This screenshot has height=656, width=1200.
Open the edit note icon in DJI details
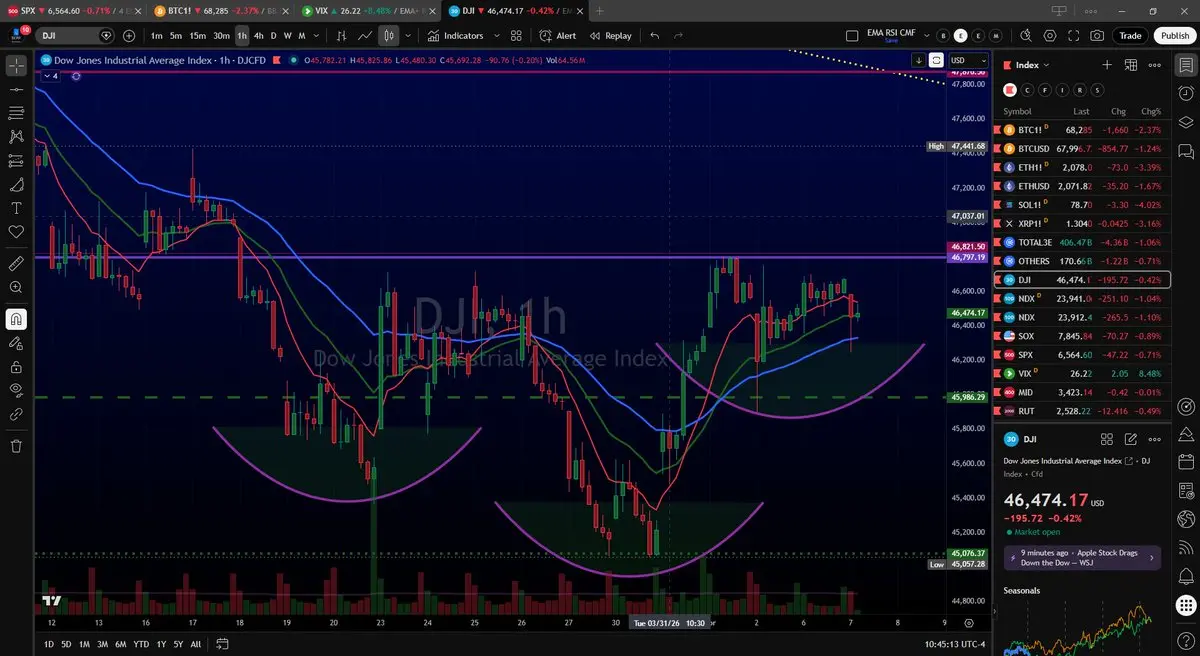coord(1131,439)
